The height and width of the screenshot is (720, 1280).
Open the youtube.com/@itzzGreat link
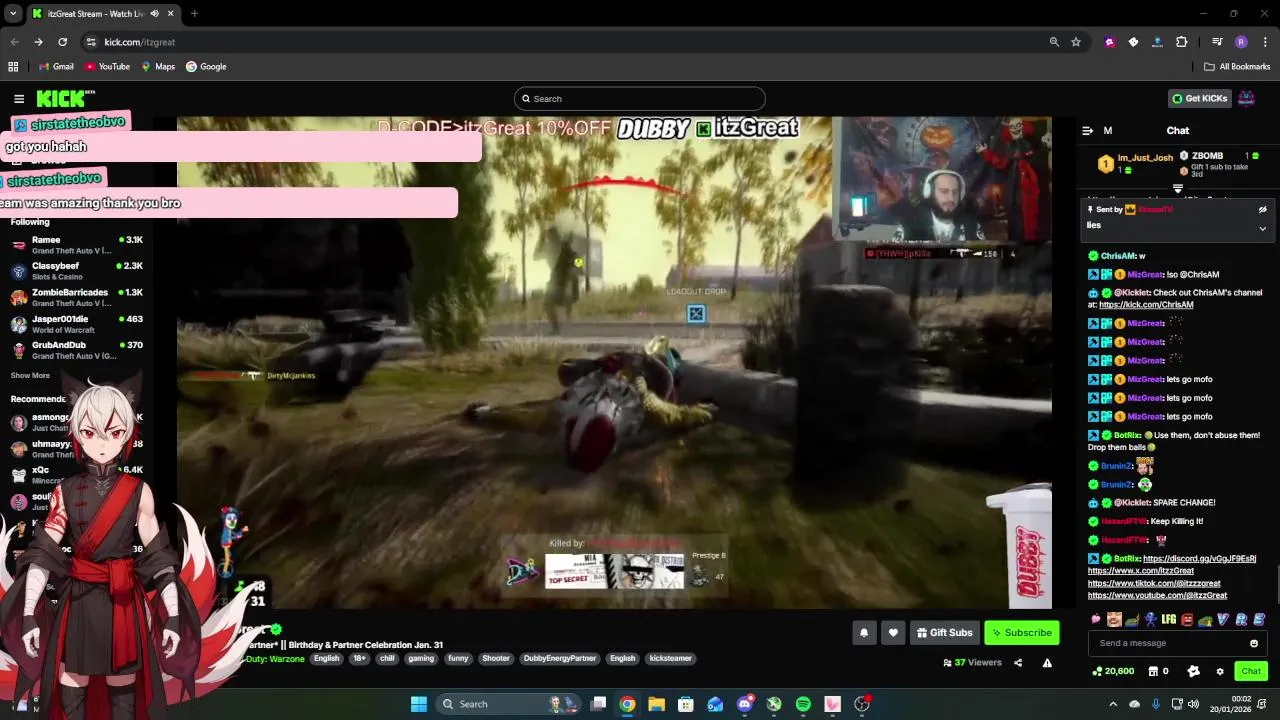pyautogui.click(x=1157, y=595)
